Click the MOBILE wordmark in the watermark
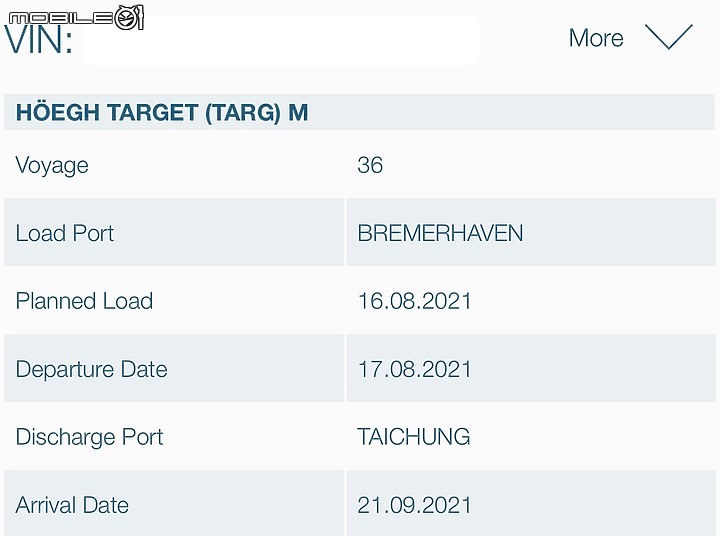 (61, 18)
